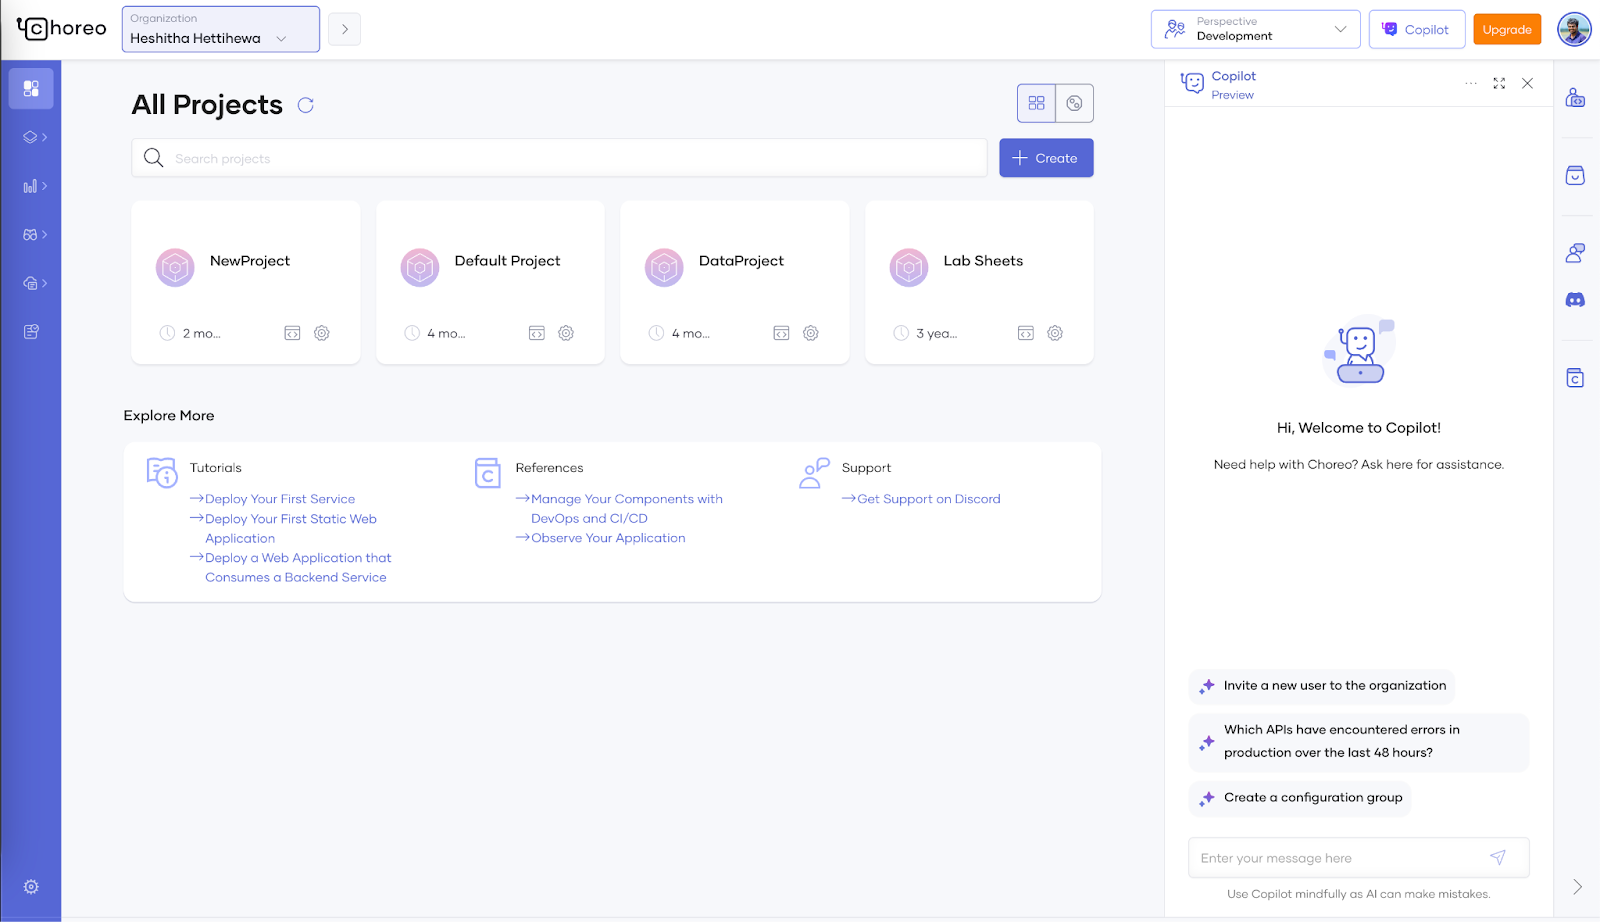
Task: Open the Lab Sheets project
Action: [983, 261]
